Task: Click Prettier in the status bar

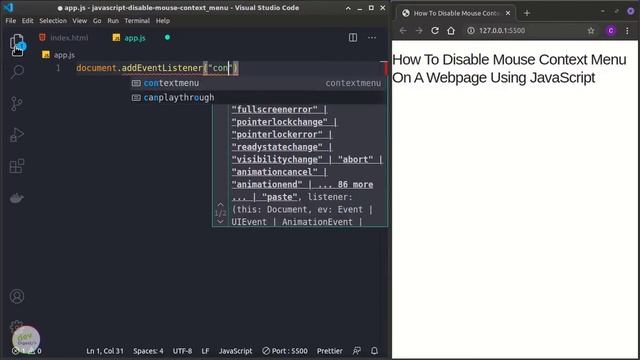Action: [x=330, y=351]
